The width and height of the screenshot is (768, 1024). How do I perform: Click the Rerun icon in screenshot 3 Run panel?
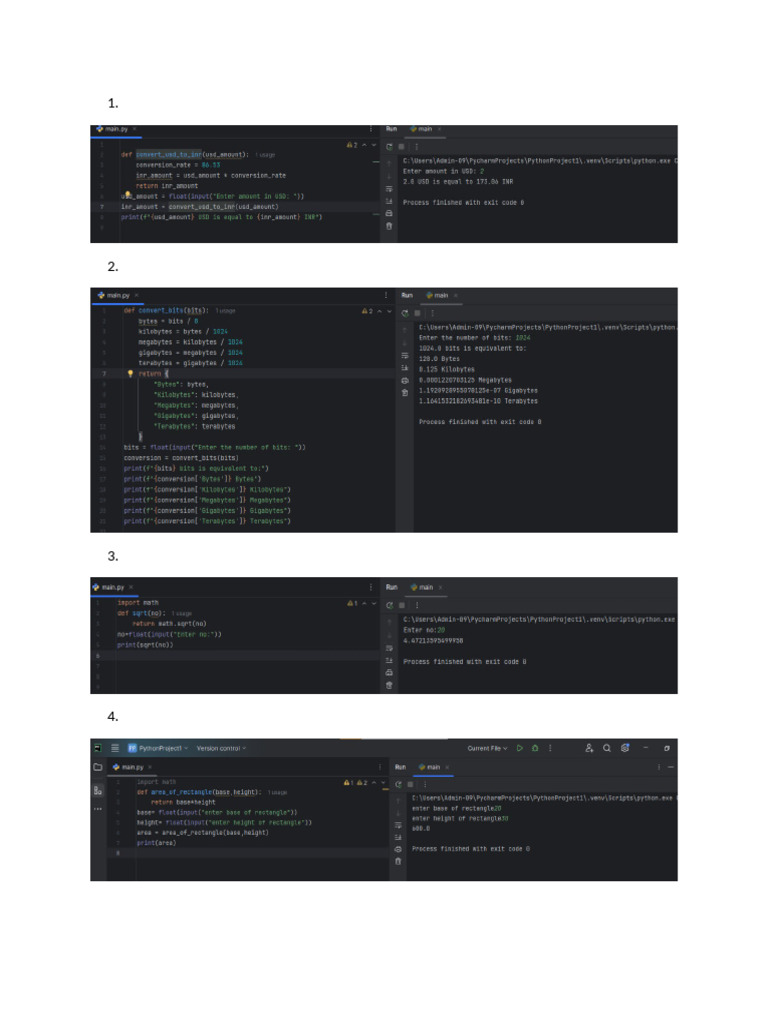pos(389,605)
